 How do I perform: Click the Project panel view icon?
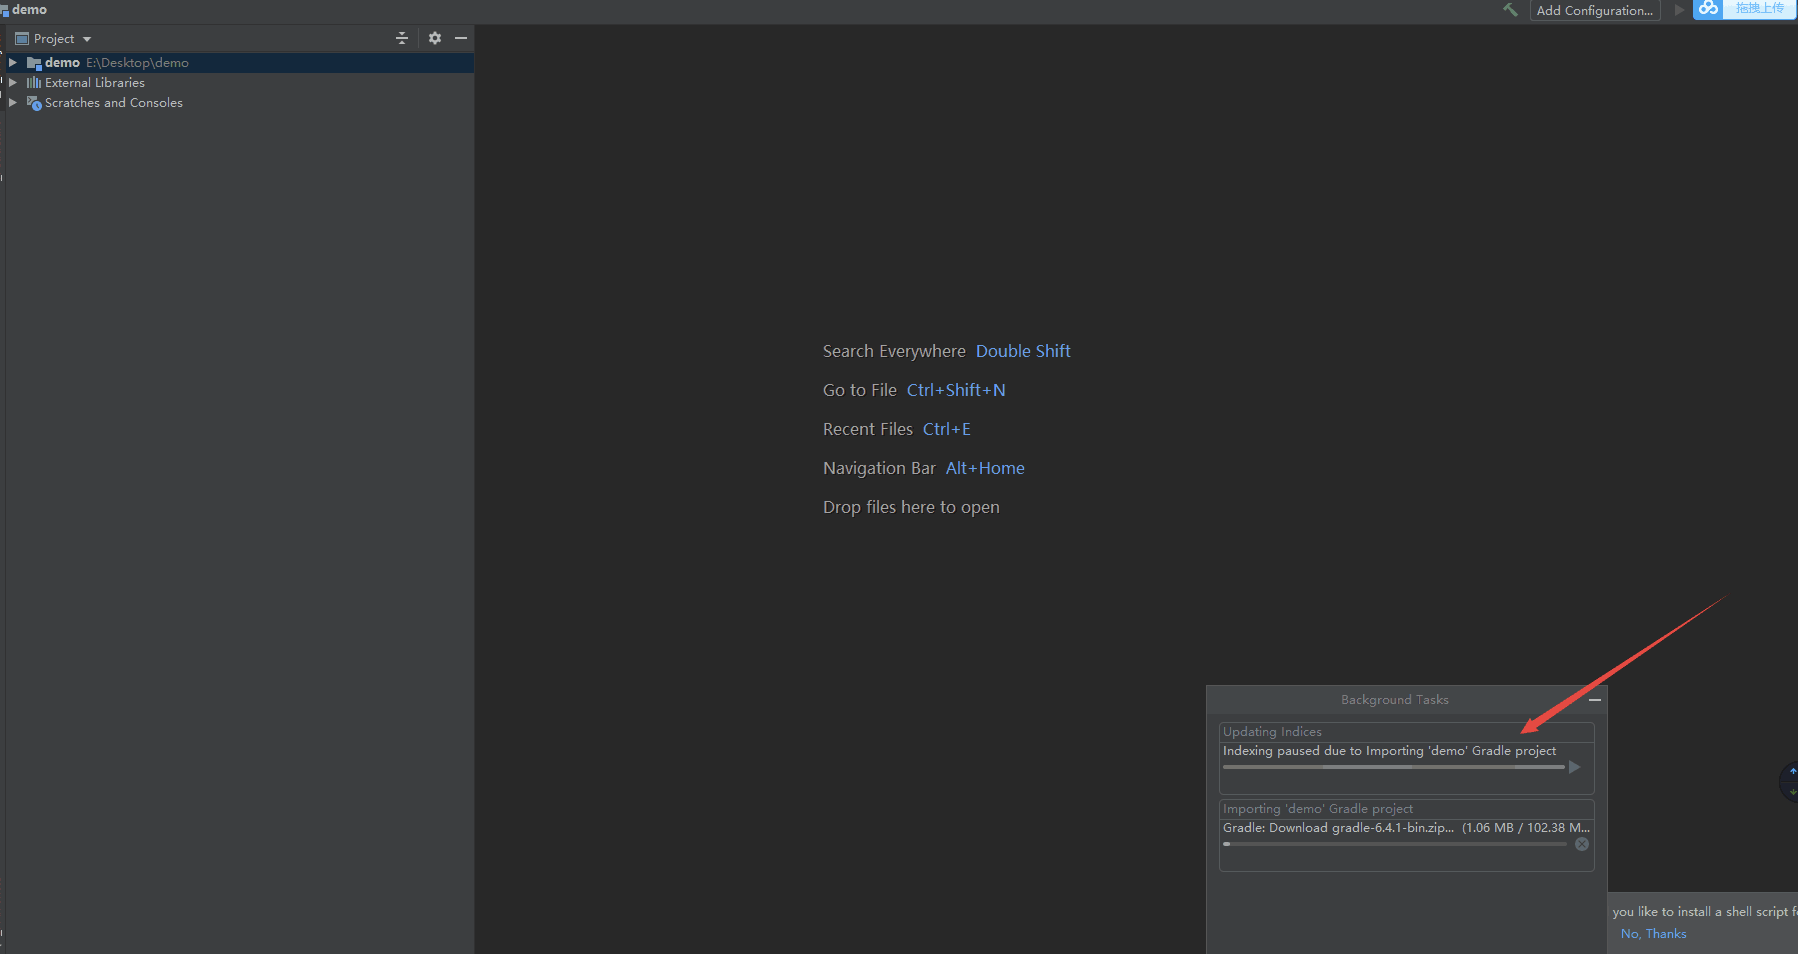22,38
